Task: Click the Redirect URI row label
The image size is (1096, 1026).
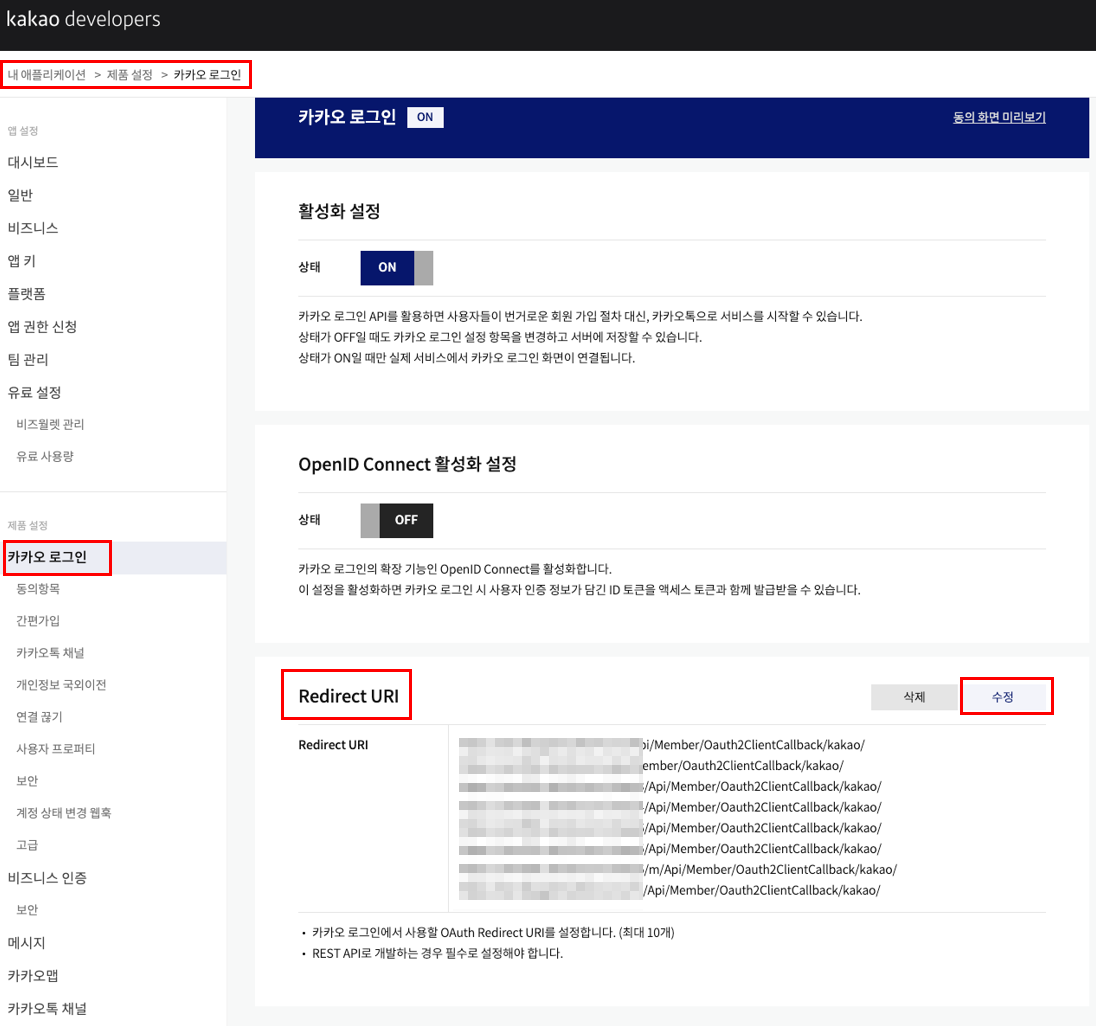Action: (333, 745)
